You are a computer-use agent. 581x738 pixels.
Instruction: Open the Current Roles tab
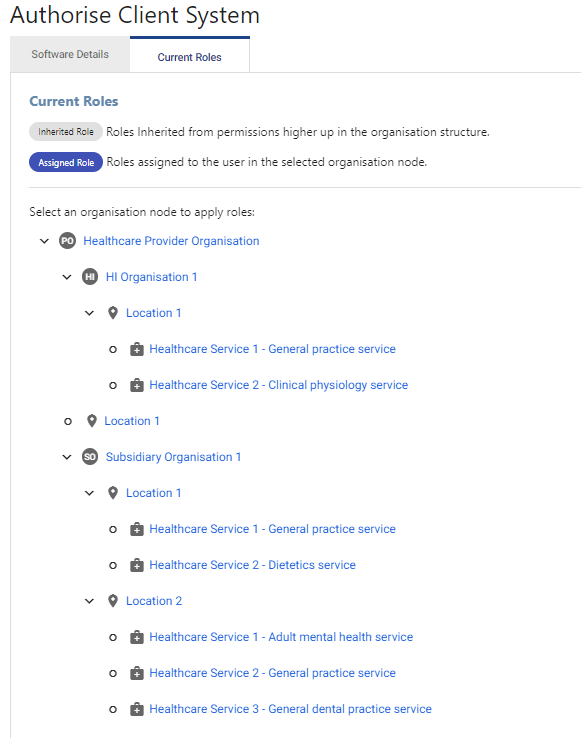click(190, 56)
